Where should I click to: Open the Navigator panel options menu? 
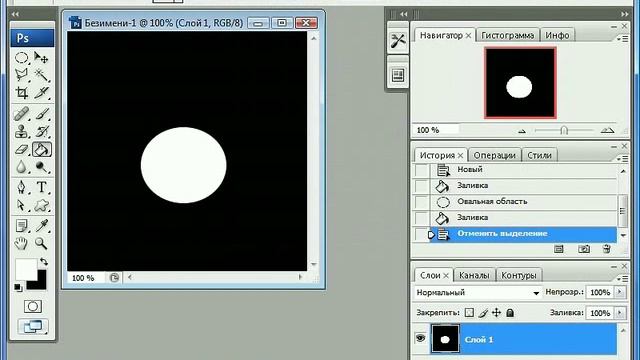[623, 39]
